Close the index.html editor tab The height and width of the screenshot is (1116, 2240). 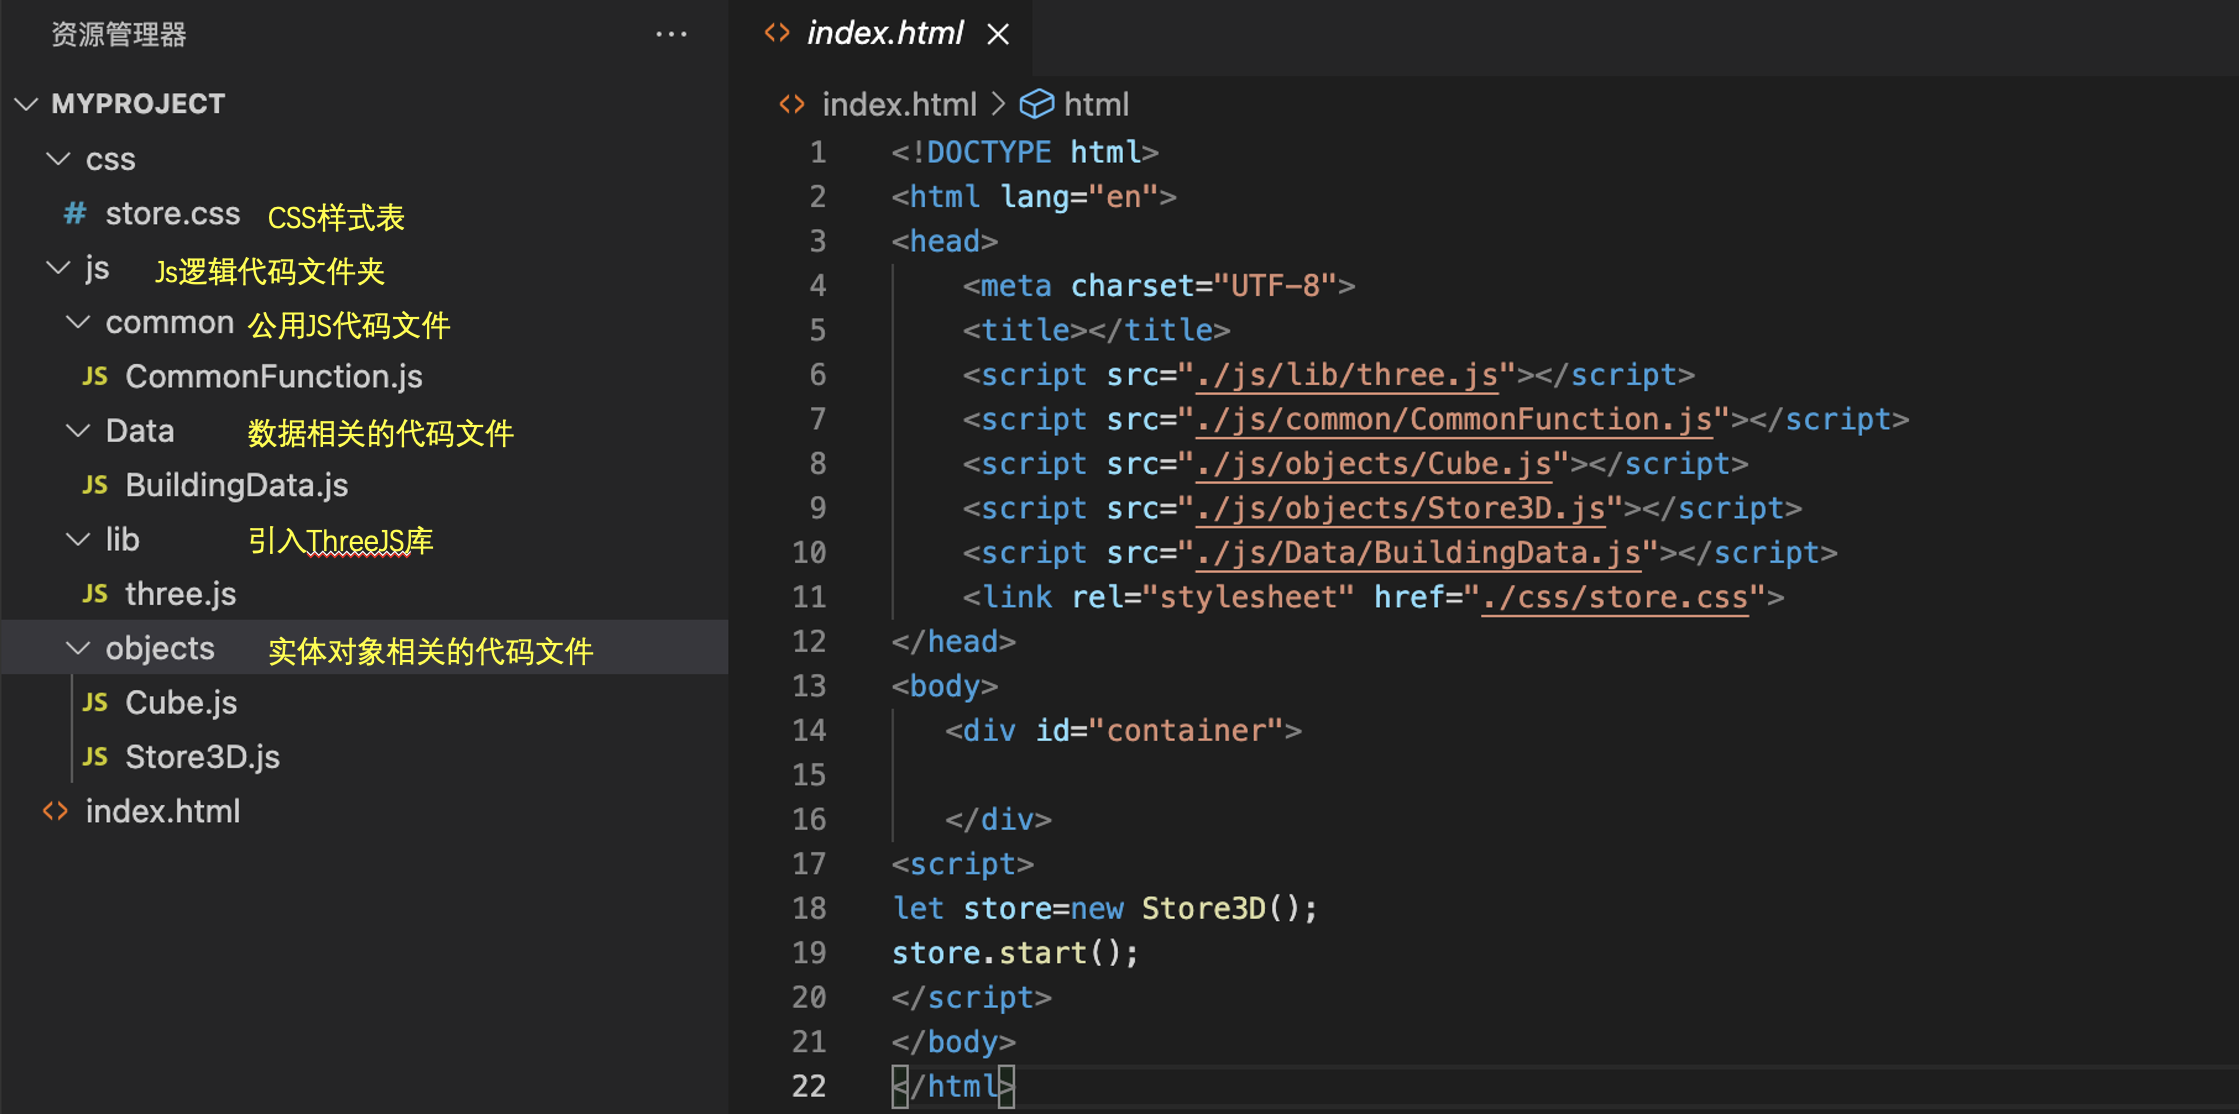[x=998, y=34]
